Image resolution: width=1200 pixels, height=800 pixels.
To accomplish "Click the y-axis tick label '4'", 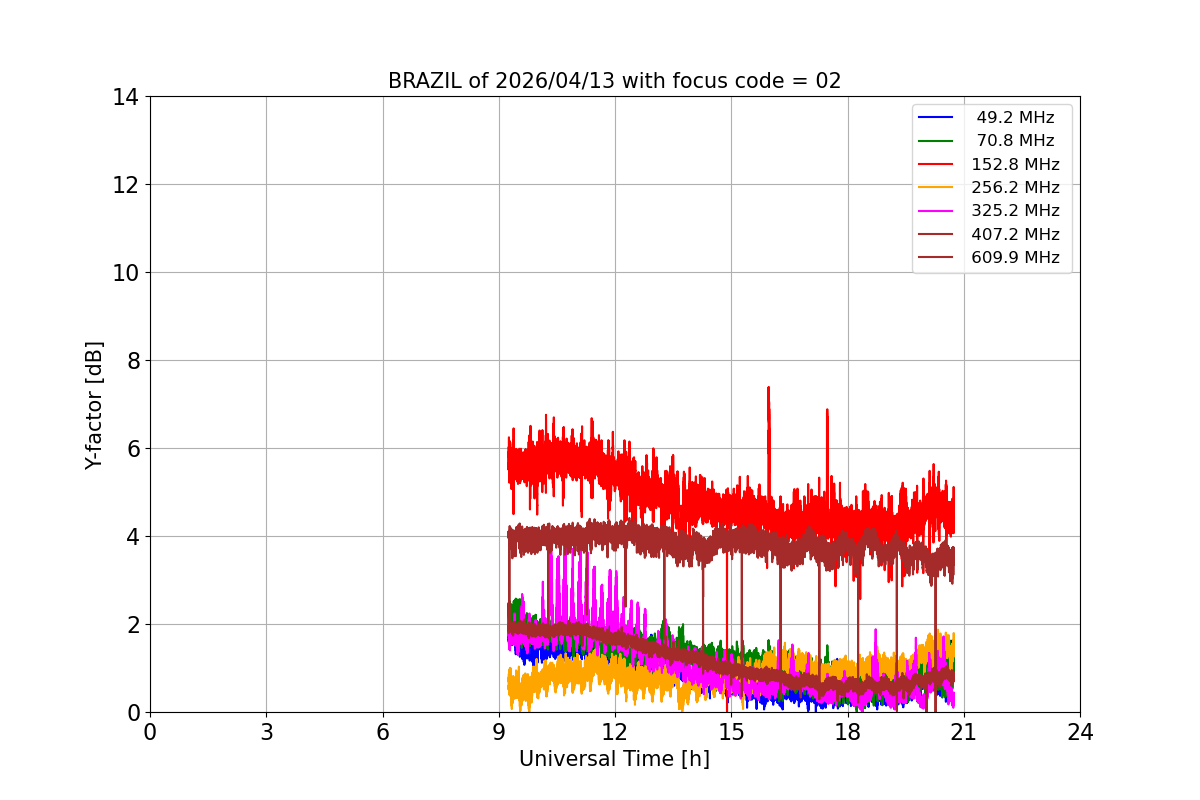I will [x=132, y=537].
